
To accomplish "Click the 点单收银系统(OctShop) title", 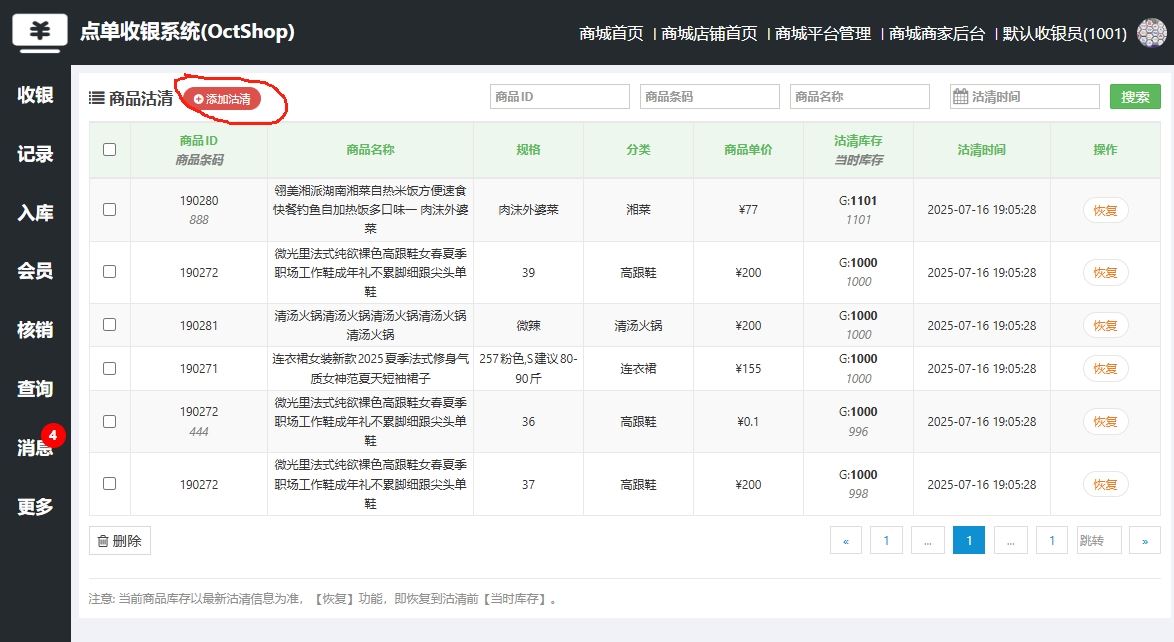I will (x=187, y=31).
